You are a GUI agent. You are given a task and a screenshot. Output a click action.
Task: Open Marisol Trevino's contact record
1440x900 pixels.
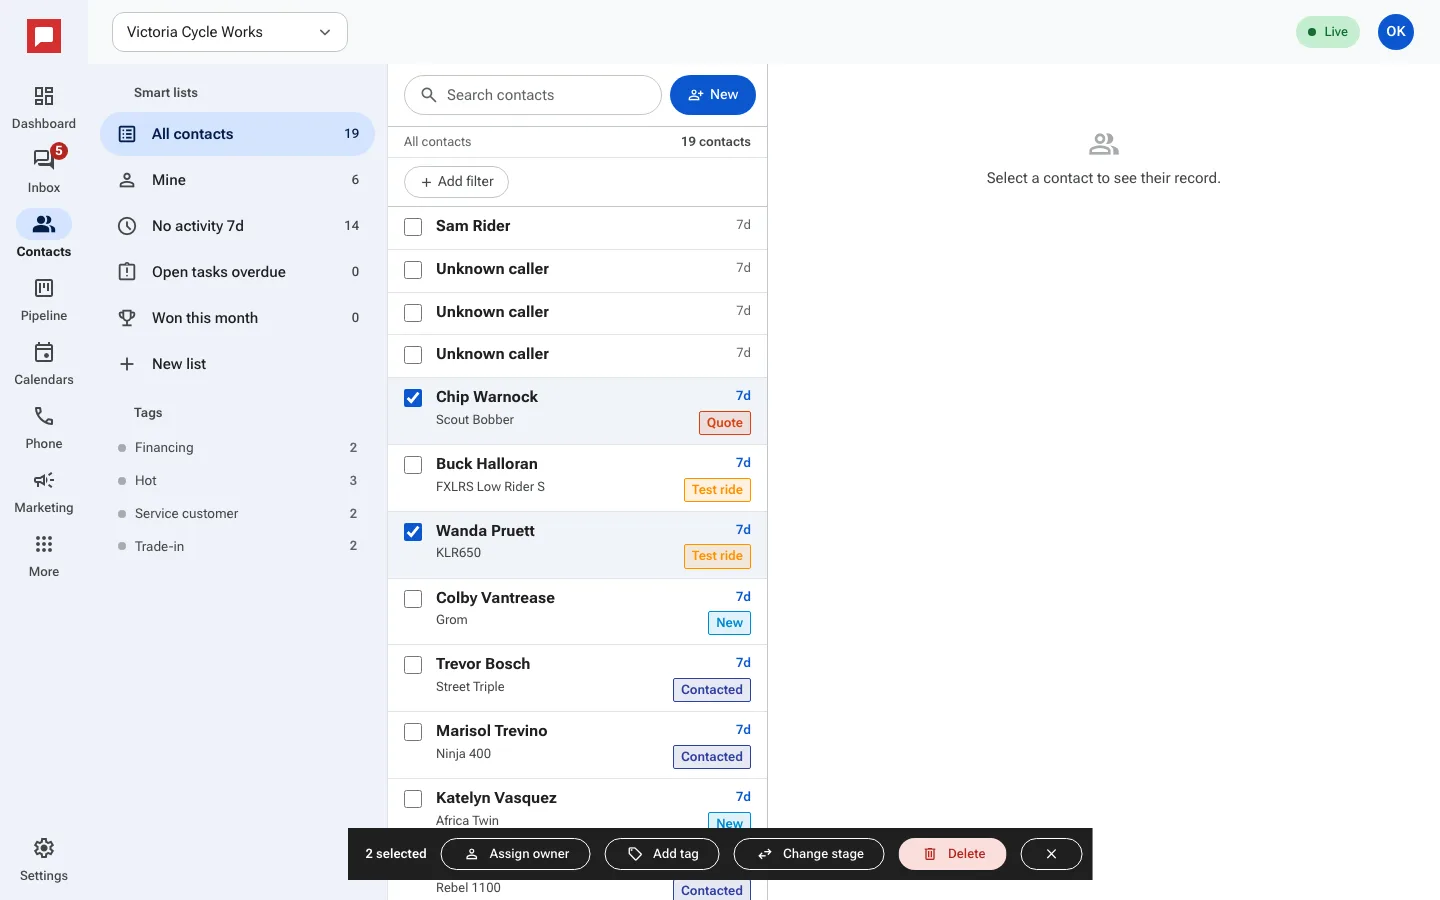point(577,745)
